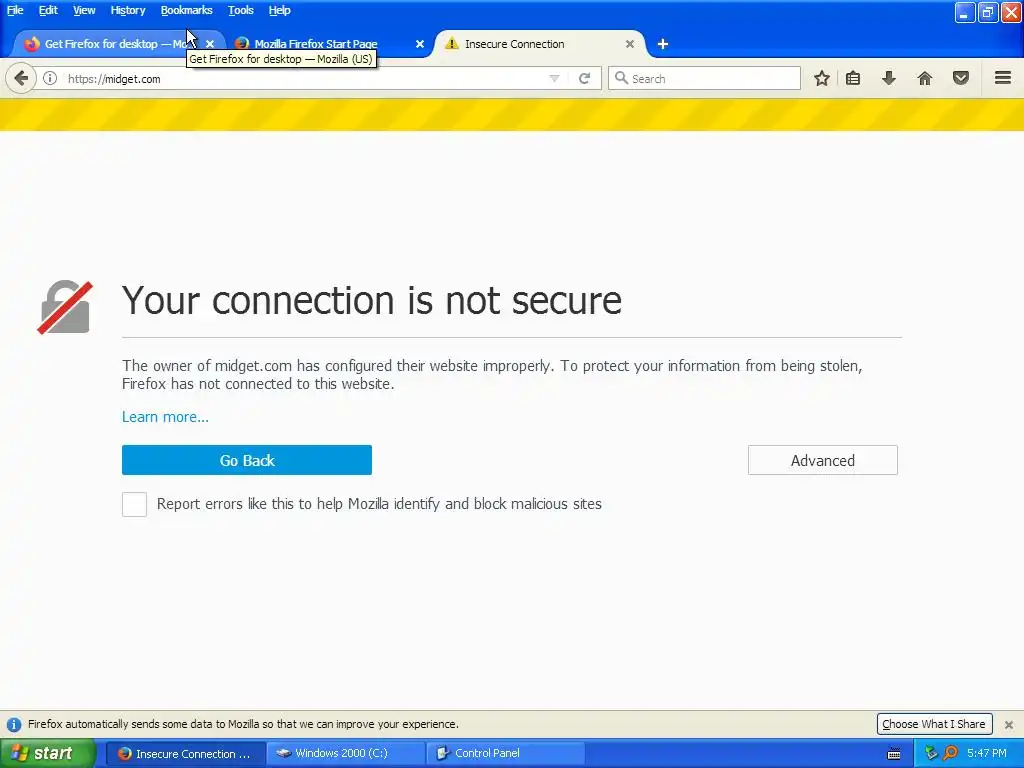
Task: Click the Go Back button
Action: pyautogui.click(x=247, y=460)
